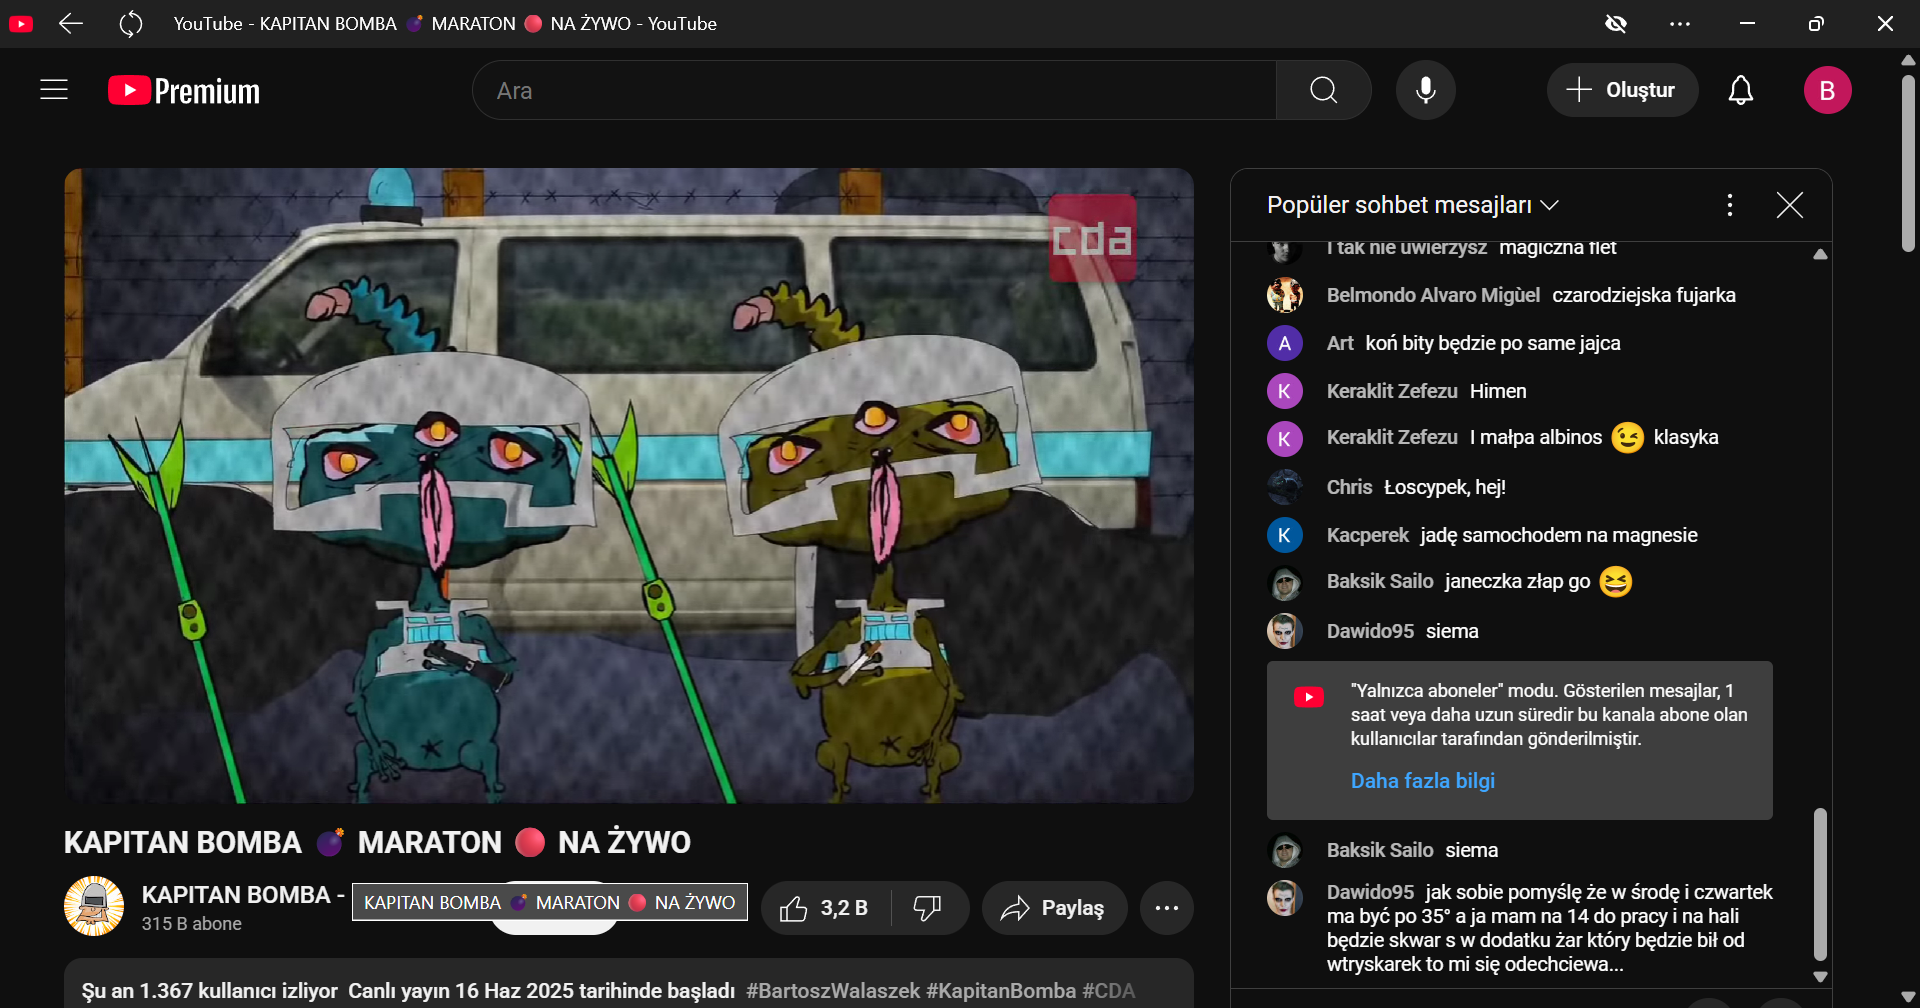Screen dimensions: 1920x1008
Task: Click the Paylaş share button
Action: (x=1054, y=908)
